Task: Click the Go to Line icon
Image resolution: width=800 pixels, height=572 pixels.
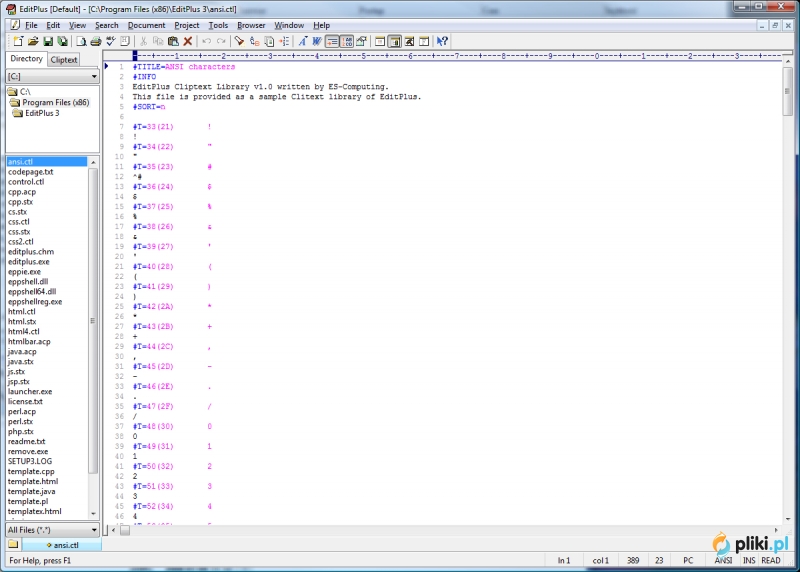Action: [x=284, y=41]
